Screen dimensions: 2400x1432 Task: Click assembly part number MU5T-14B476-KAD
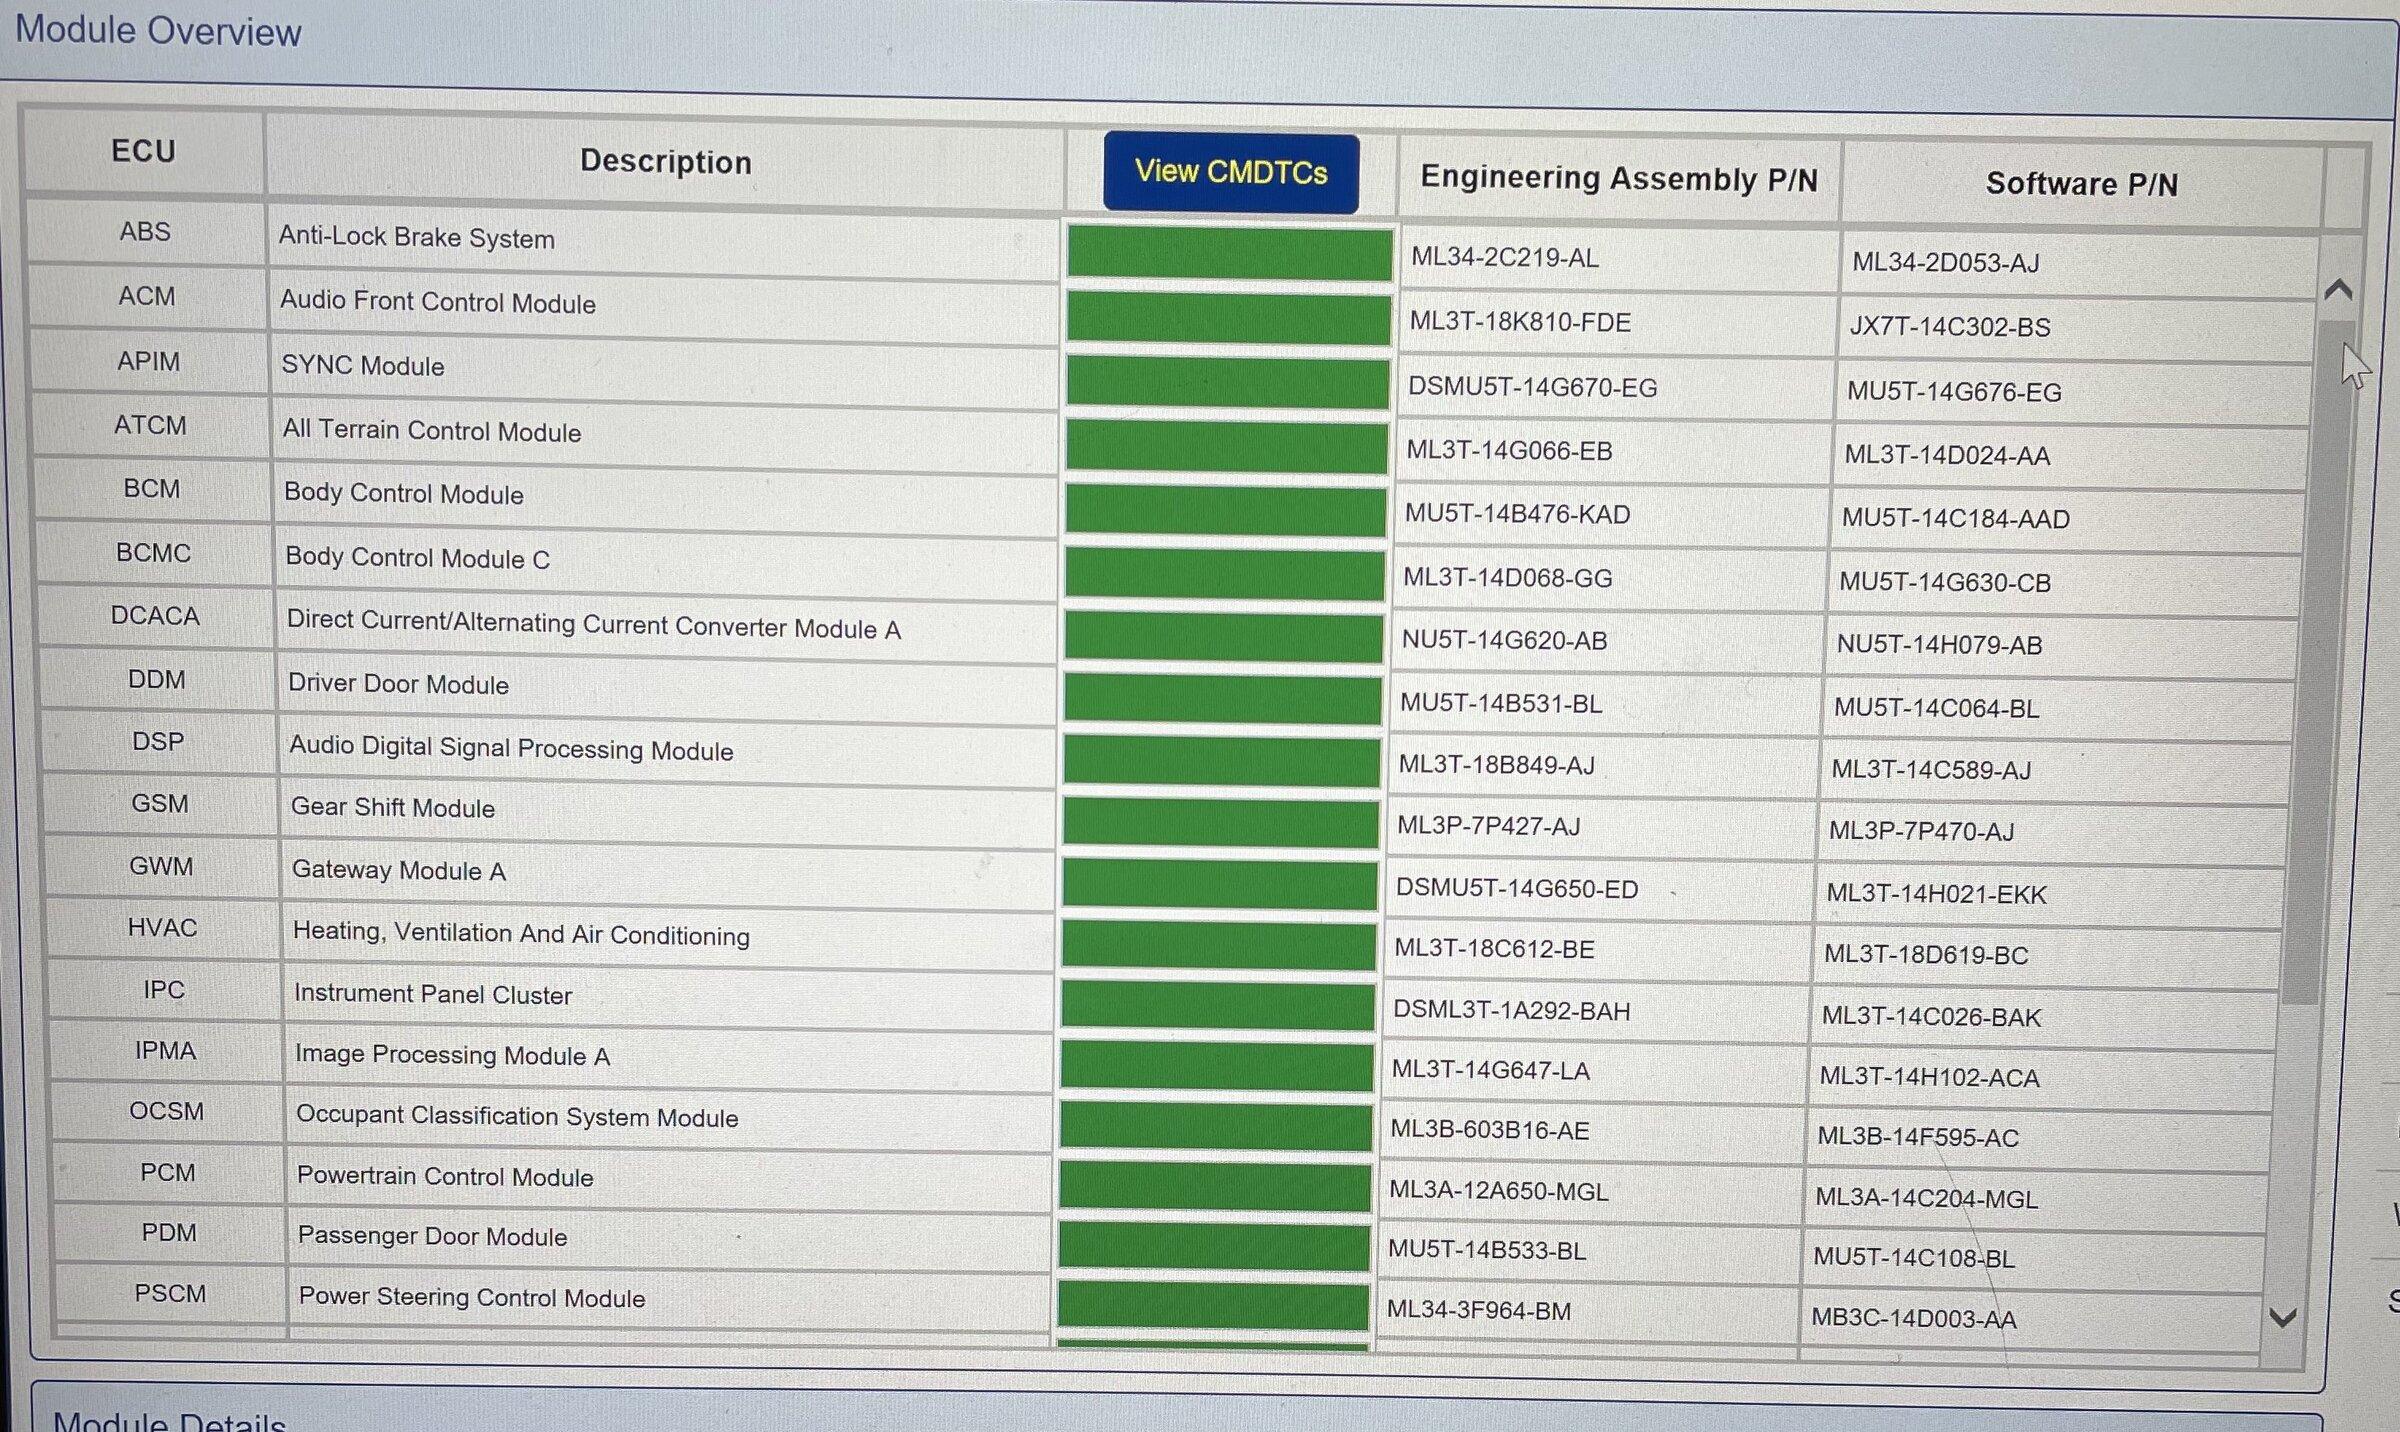pyautogui.click(x=1518, y=514)
